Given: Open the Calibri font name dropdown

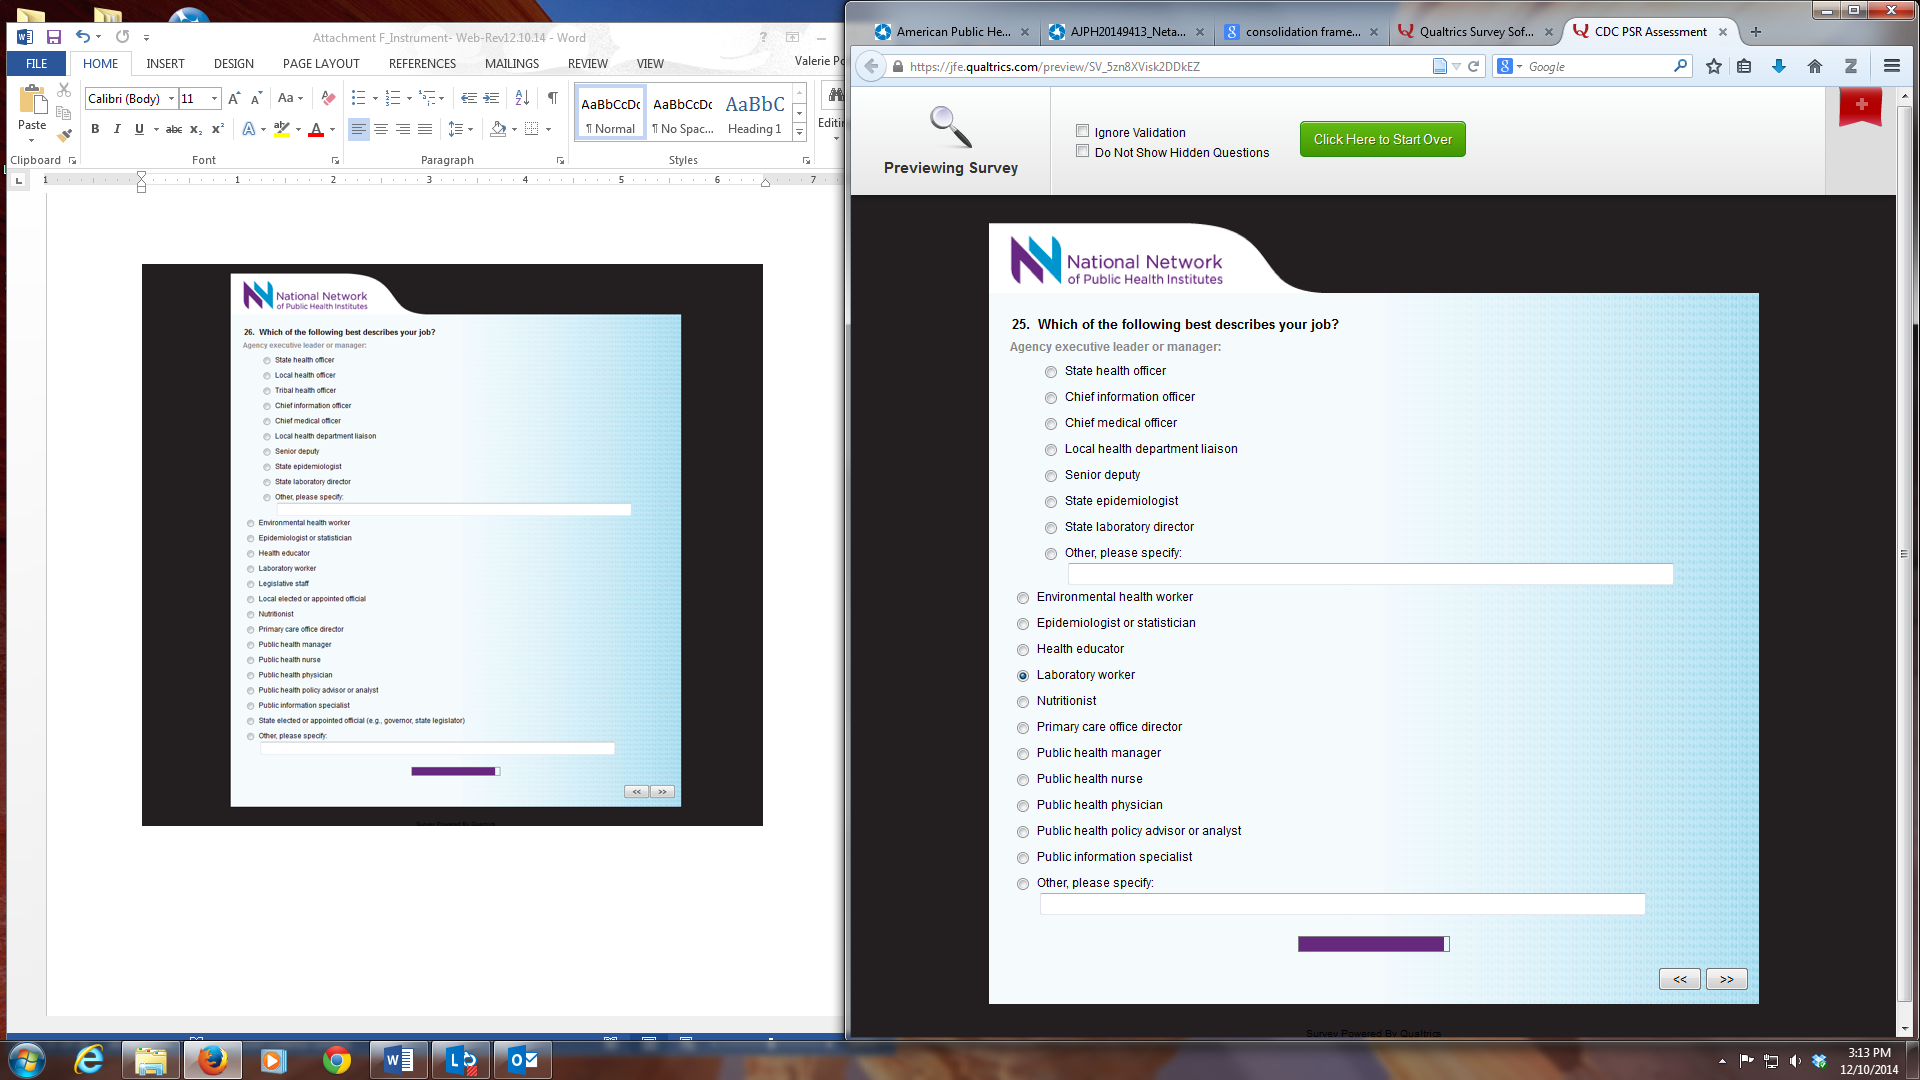Looking at the screenshot, I should click(x=171, y=98).
